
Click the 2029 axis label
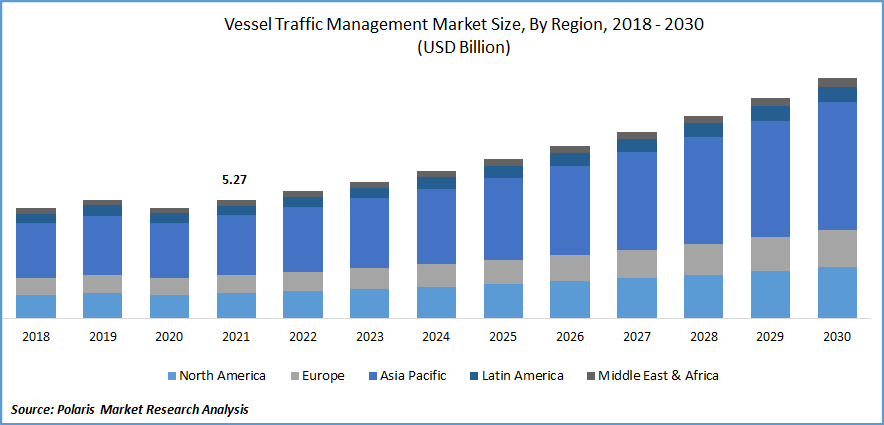tap(771, 337)
